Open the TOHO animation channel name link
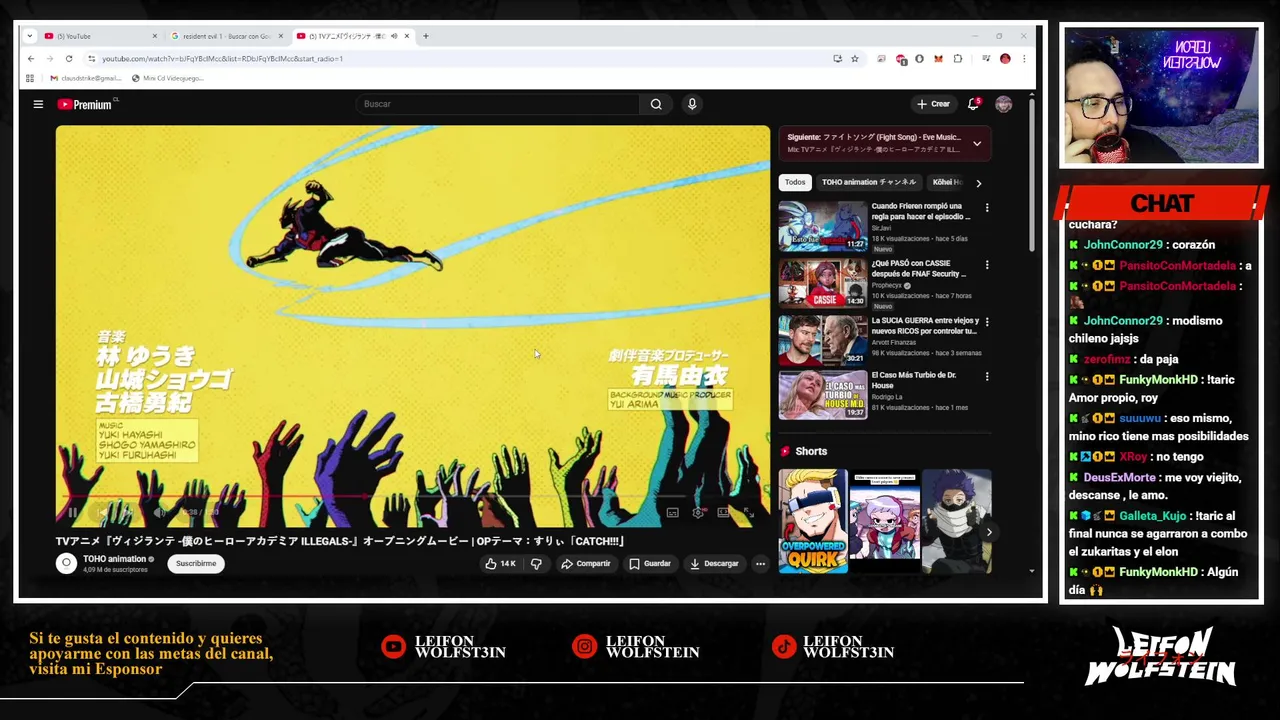 click(x=114, y=559)
